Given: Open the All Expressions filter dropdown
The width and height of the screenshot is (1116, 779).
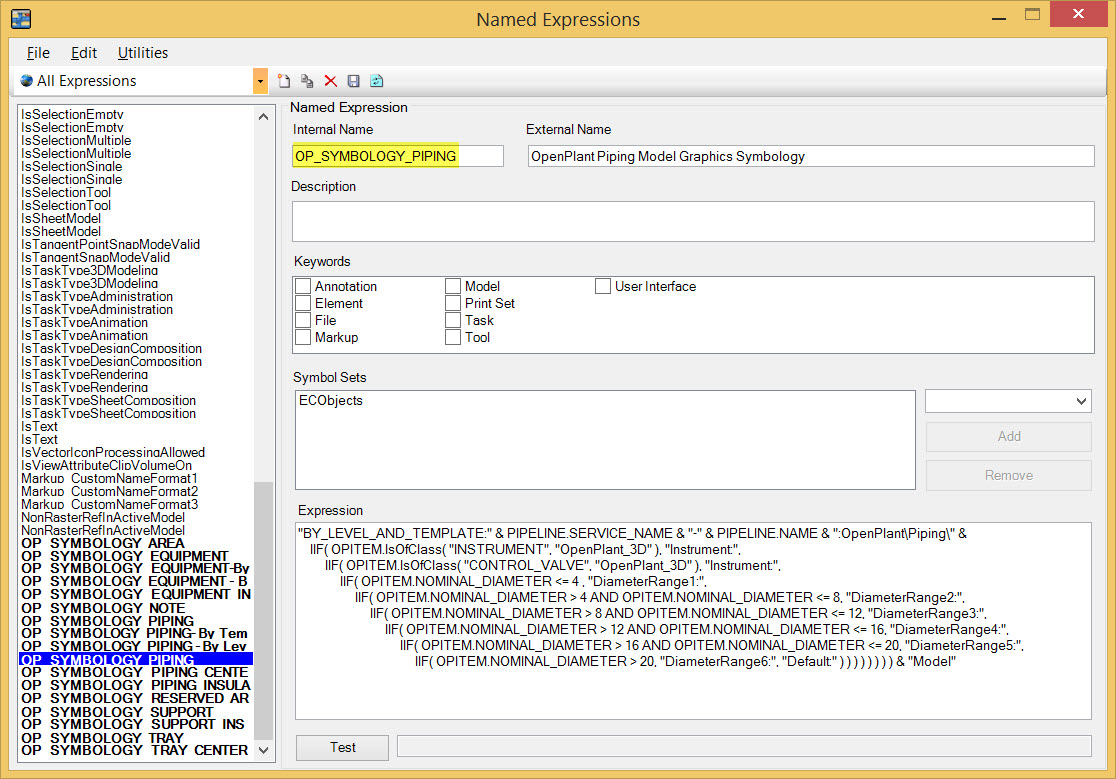Looking at the screenshot, I should [x=260, y=81].
